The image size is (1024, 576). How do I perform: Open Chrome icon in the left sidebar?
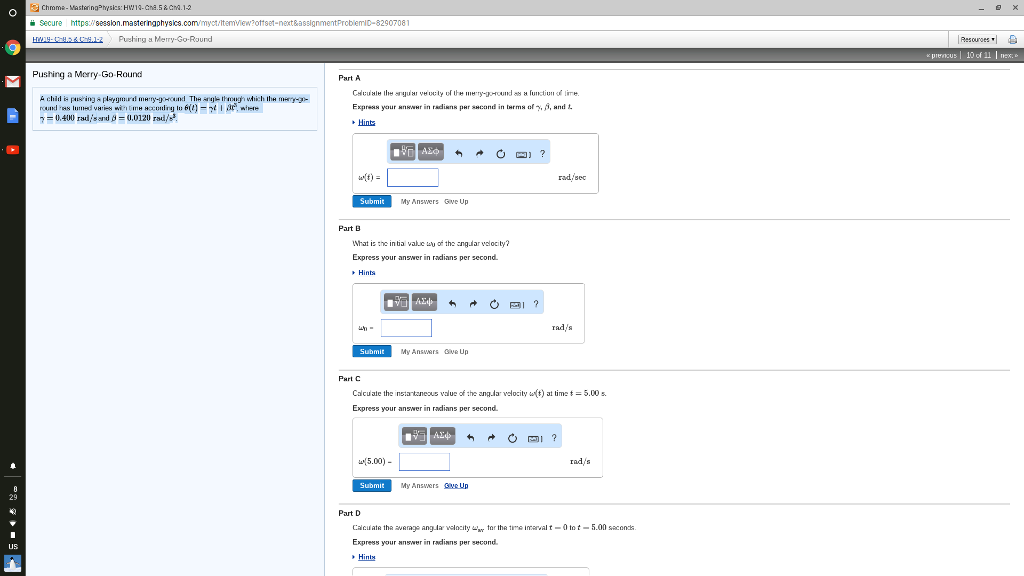pos(13,48)
